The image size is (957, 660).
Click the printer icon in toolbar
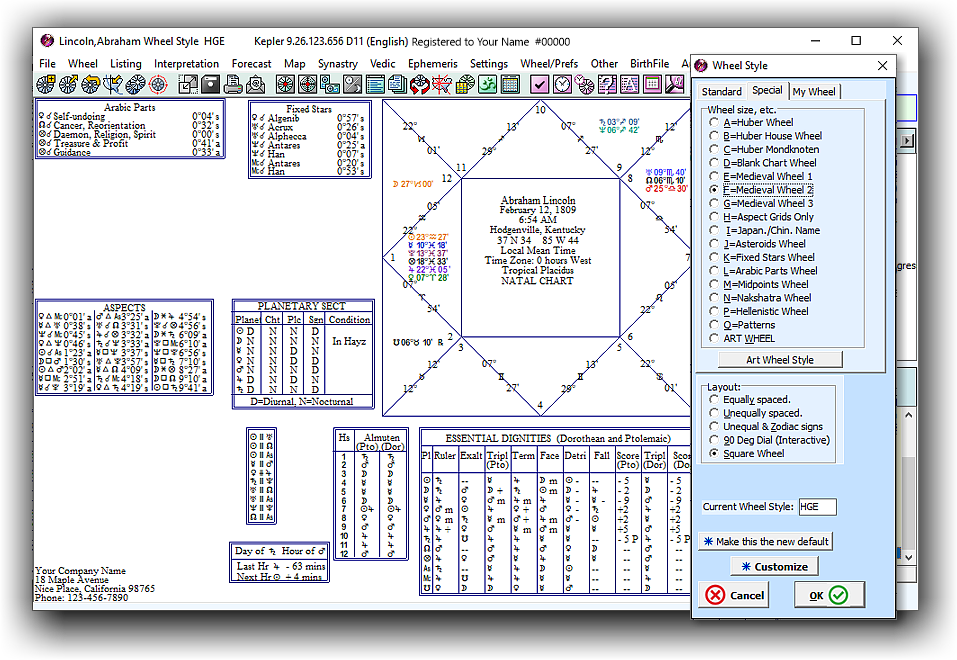coord(233,84)
